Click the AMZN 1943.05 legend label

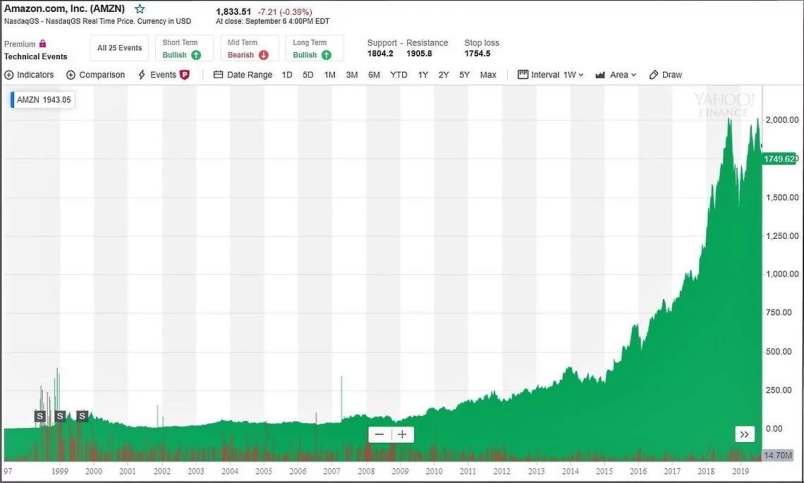coord(43,99)
